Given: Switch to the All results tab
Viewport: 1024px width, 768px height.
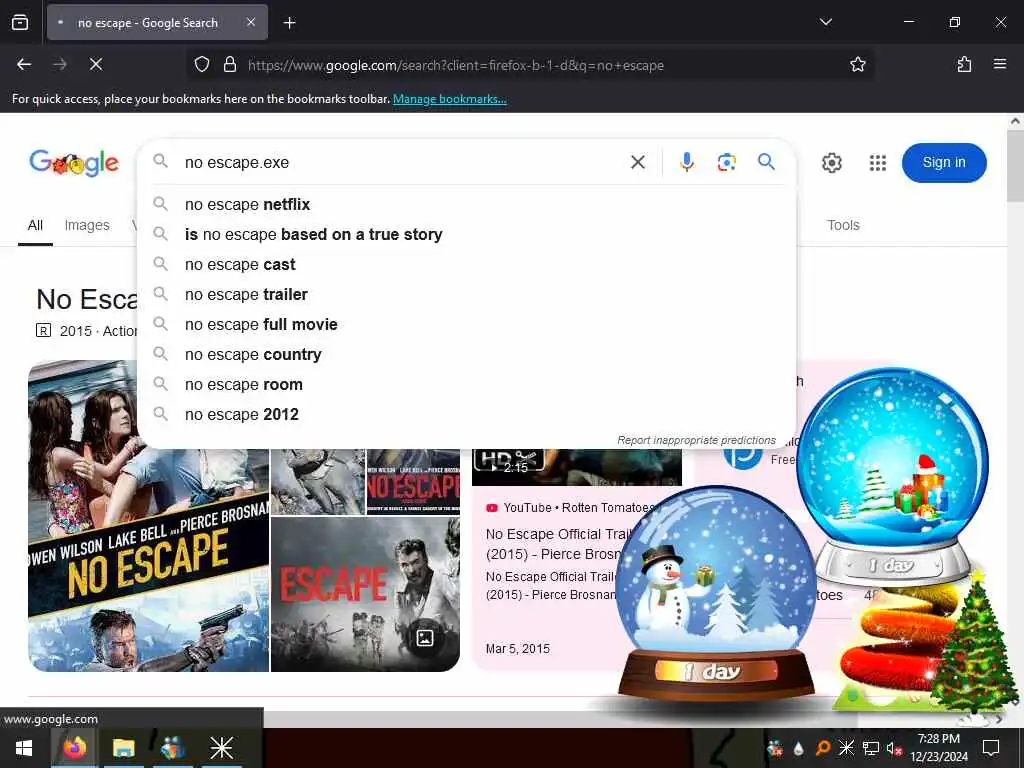Looking at the screenshot, I should click(x=35, y=225).
